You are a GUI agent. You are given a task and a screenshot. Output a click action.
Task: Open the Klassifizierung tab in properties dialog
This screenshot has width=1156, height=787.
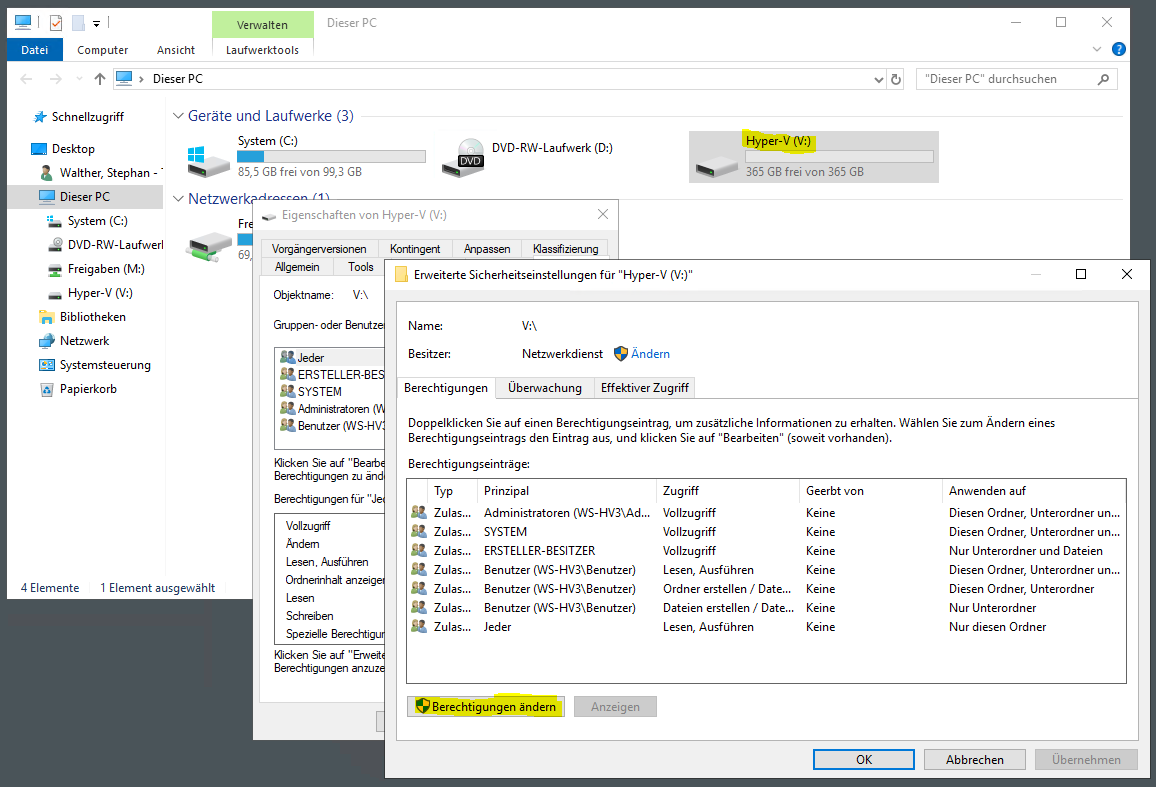click(565, 249)
